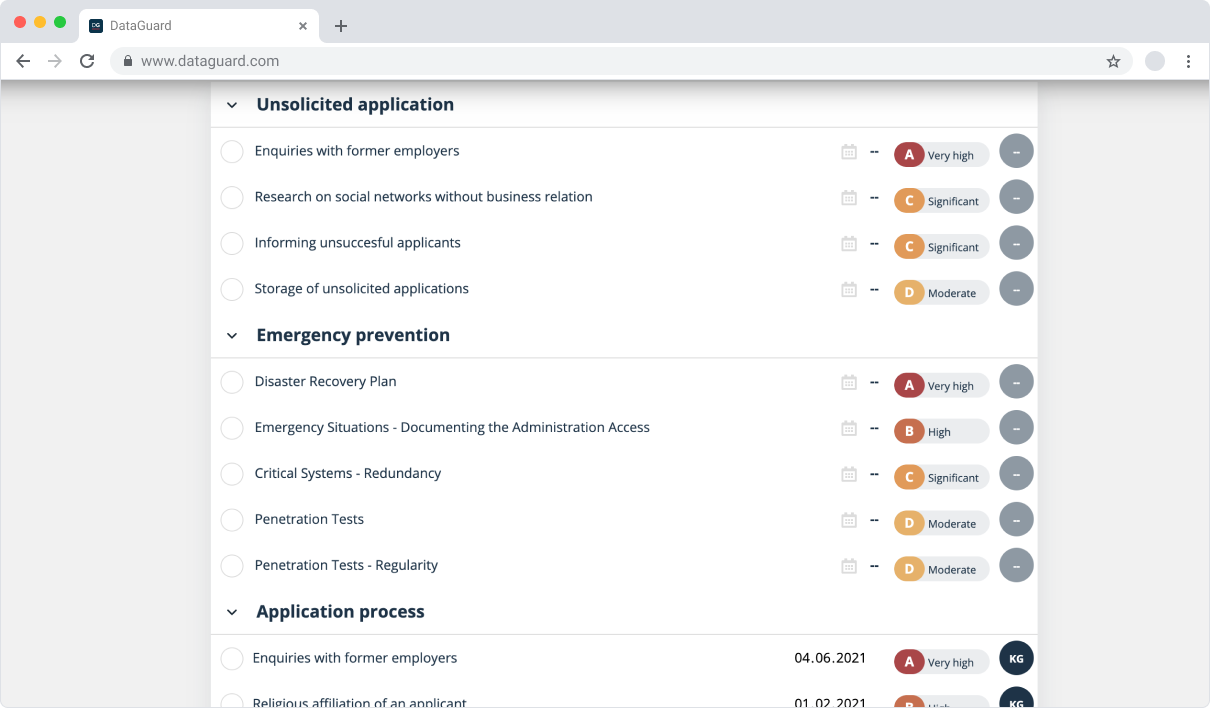The image size is (1210, 708).
Task: Click calendar icon for Disaster Recovery Plan
Action: pos(849,382)
